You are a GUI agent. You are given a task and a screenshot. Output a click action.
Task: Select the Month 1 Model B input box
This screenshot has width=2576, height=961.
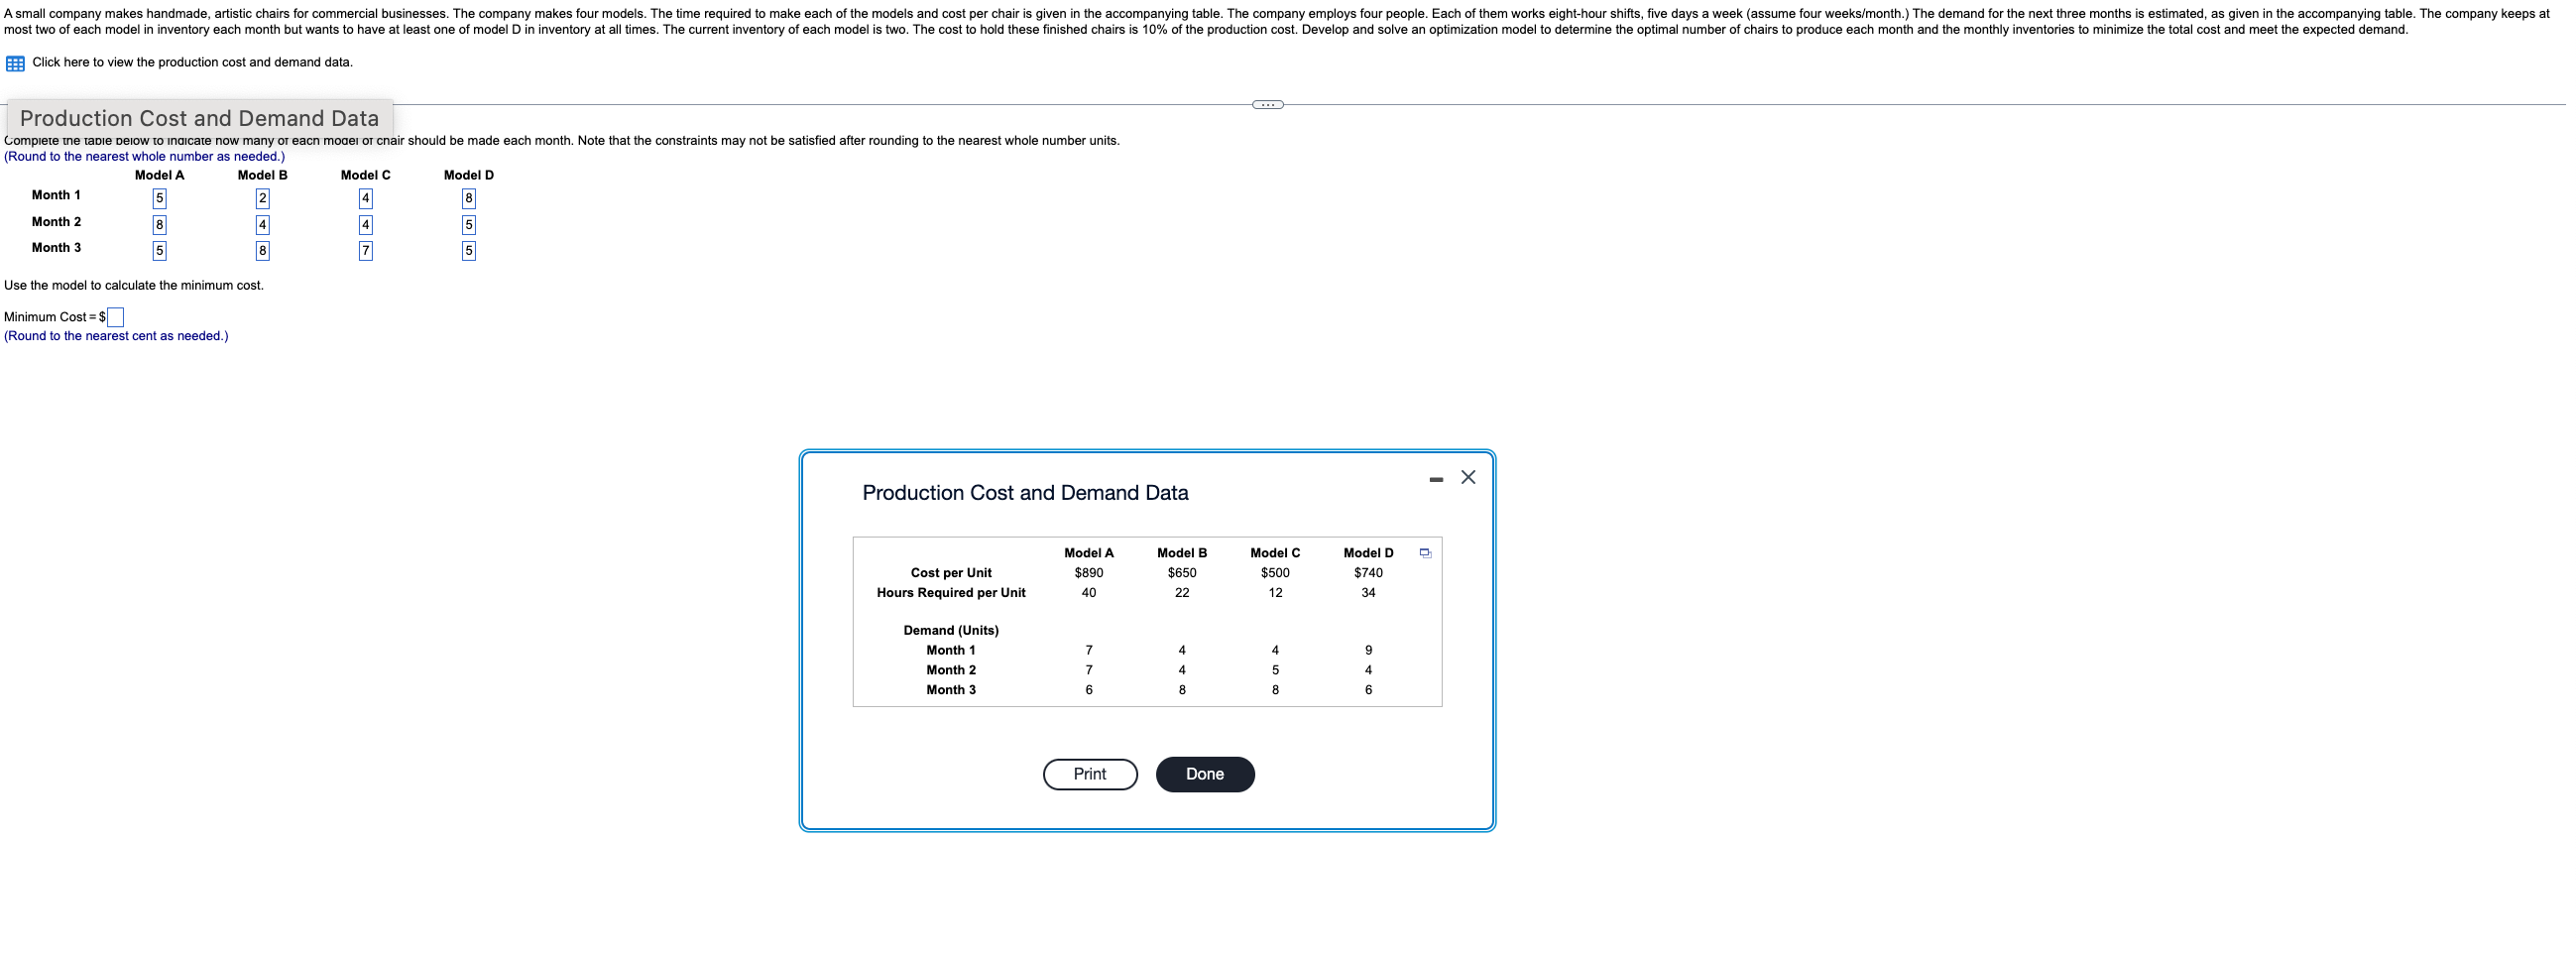point(262,198)
